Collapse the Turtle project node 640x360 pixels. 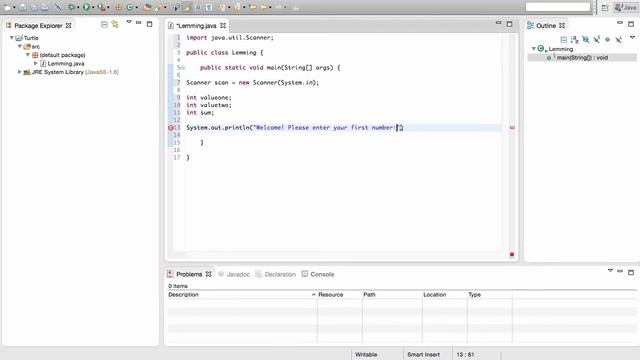(12, 38)
